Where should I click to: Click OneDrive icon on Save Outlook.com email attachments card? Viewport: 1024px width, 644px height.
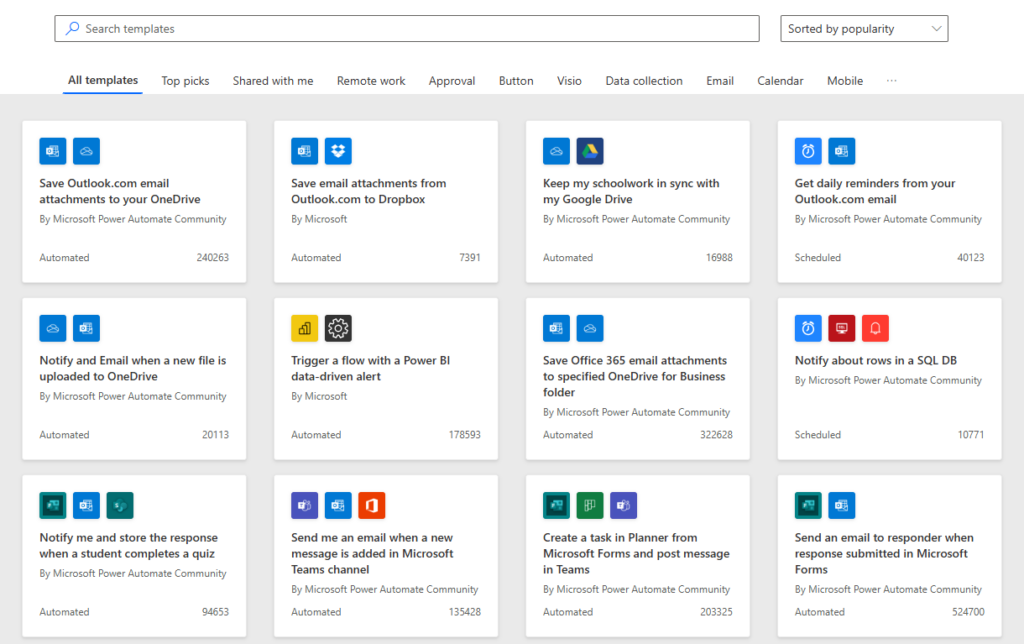click(86, 151)
